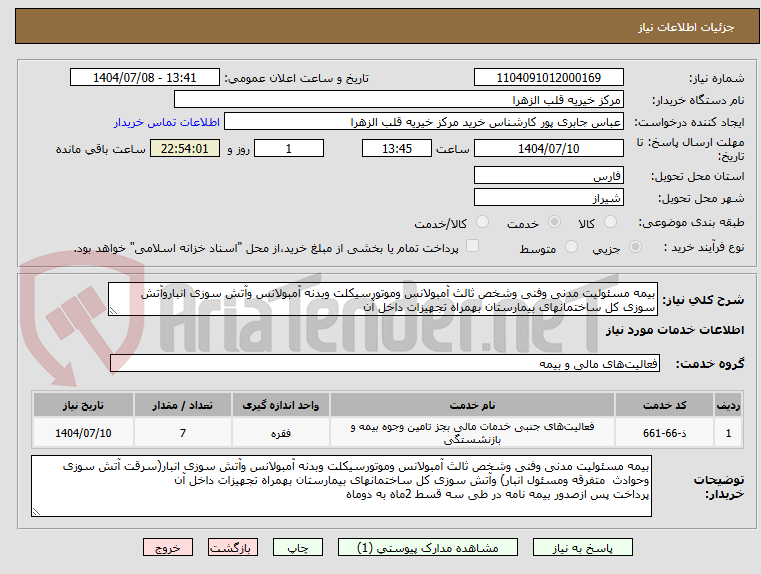
Task: Click the کد خدمت column header
Action: tap(664, 405)
